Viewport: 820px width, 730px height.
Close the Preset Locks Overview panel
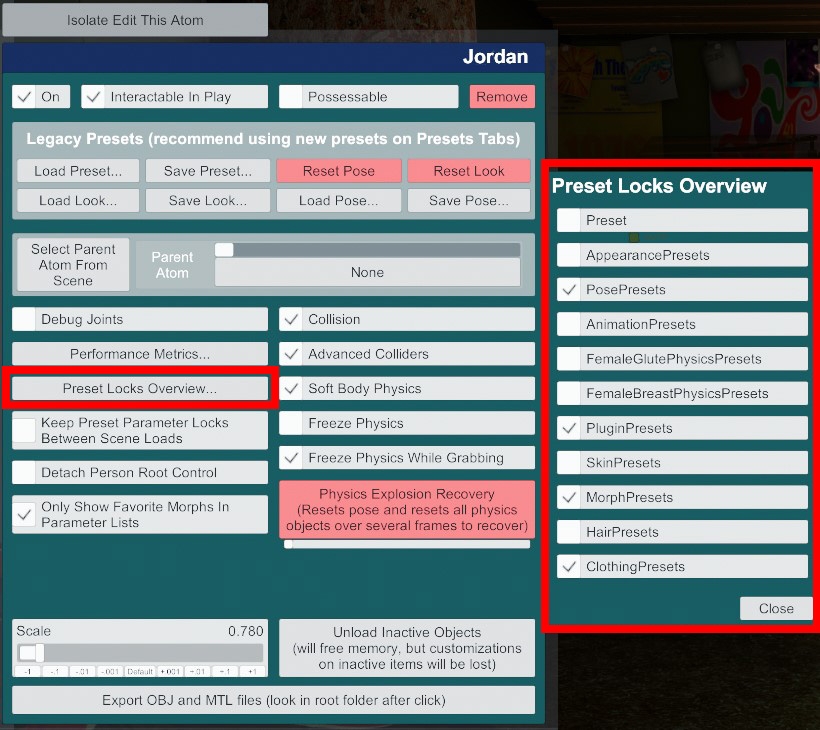tap(775, 608)
